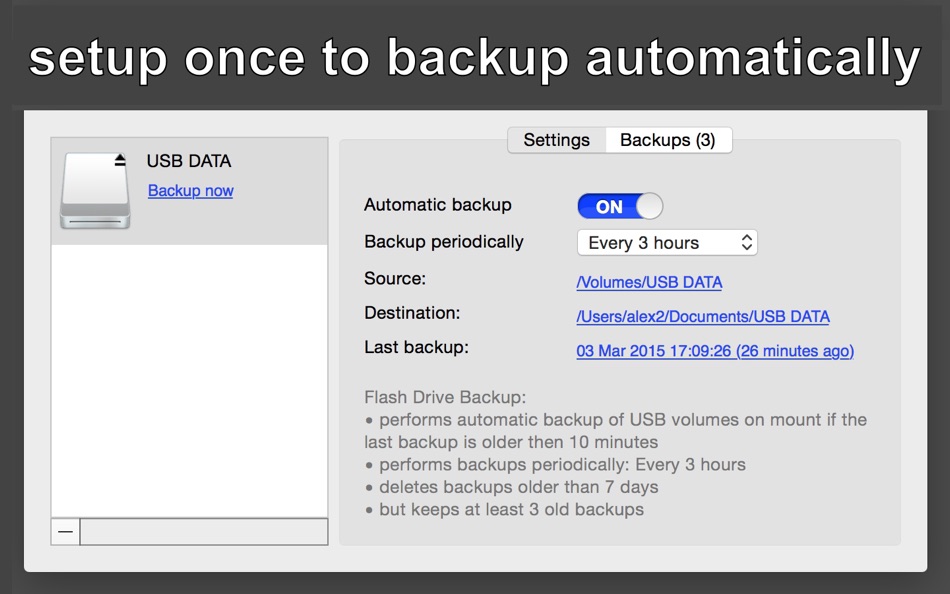The height and width of the screenshot is (594, 950).
Task: Click the 03 Mar 2015 last backup link
Action: tap(715, 351)
